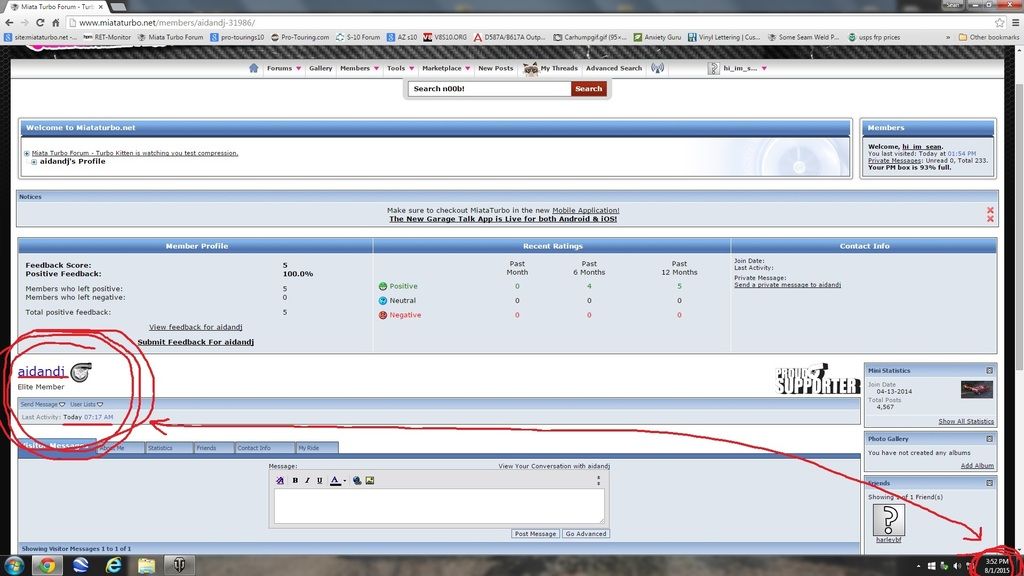This screenshot has width=1024, height=576.
Task: Collapse the Friends panel
Action: click(989, 483)
